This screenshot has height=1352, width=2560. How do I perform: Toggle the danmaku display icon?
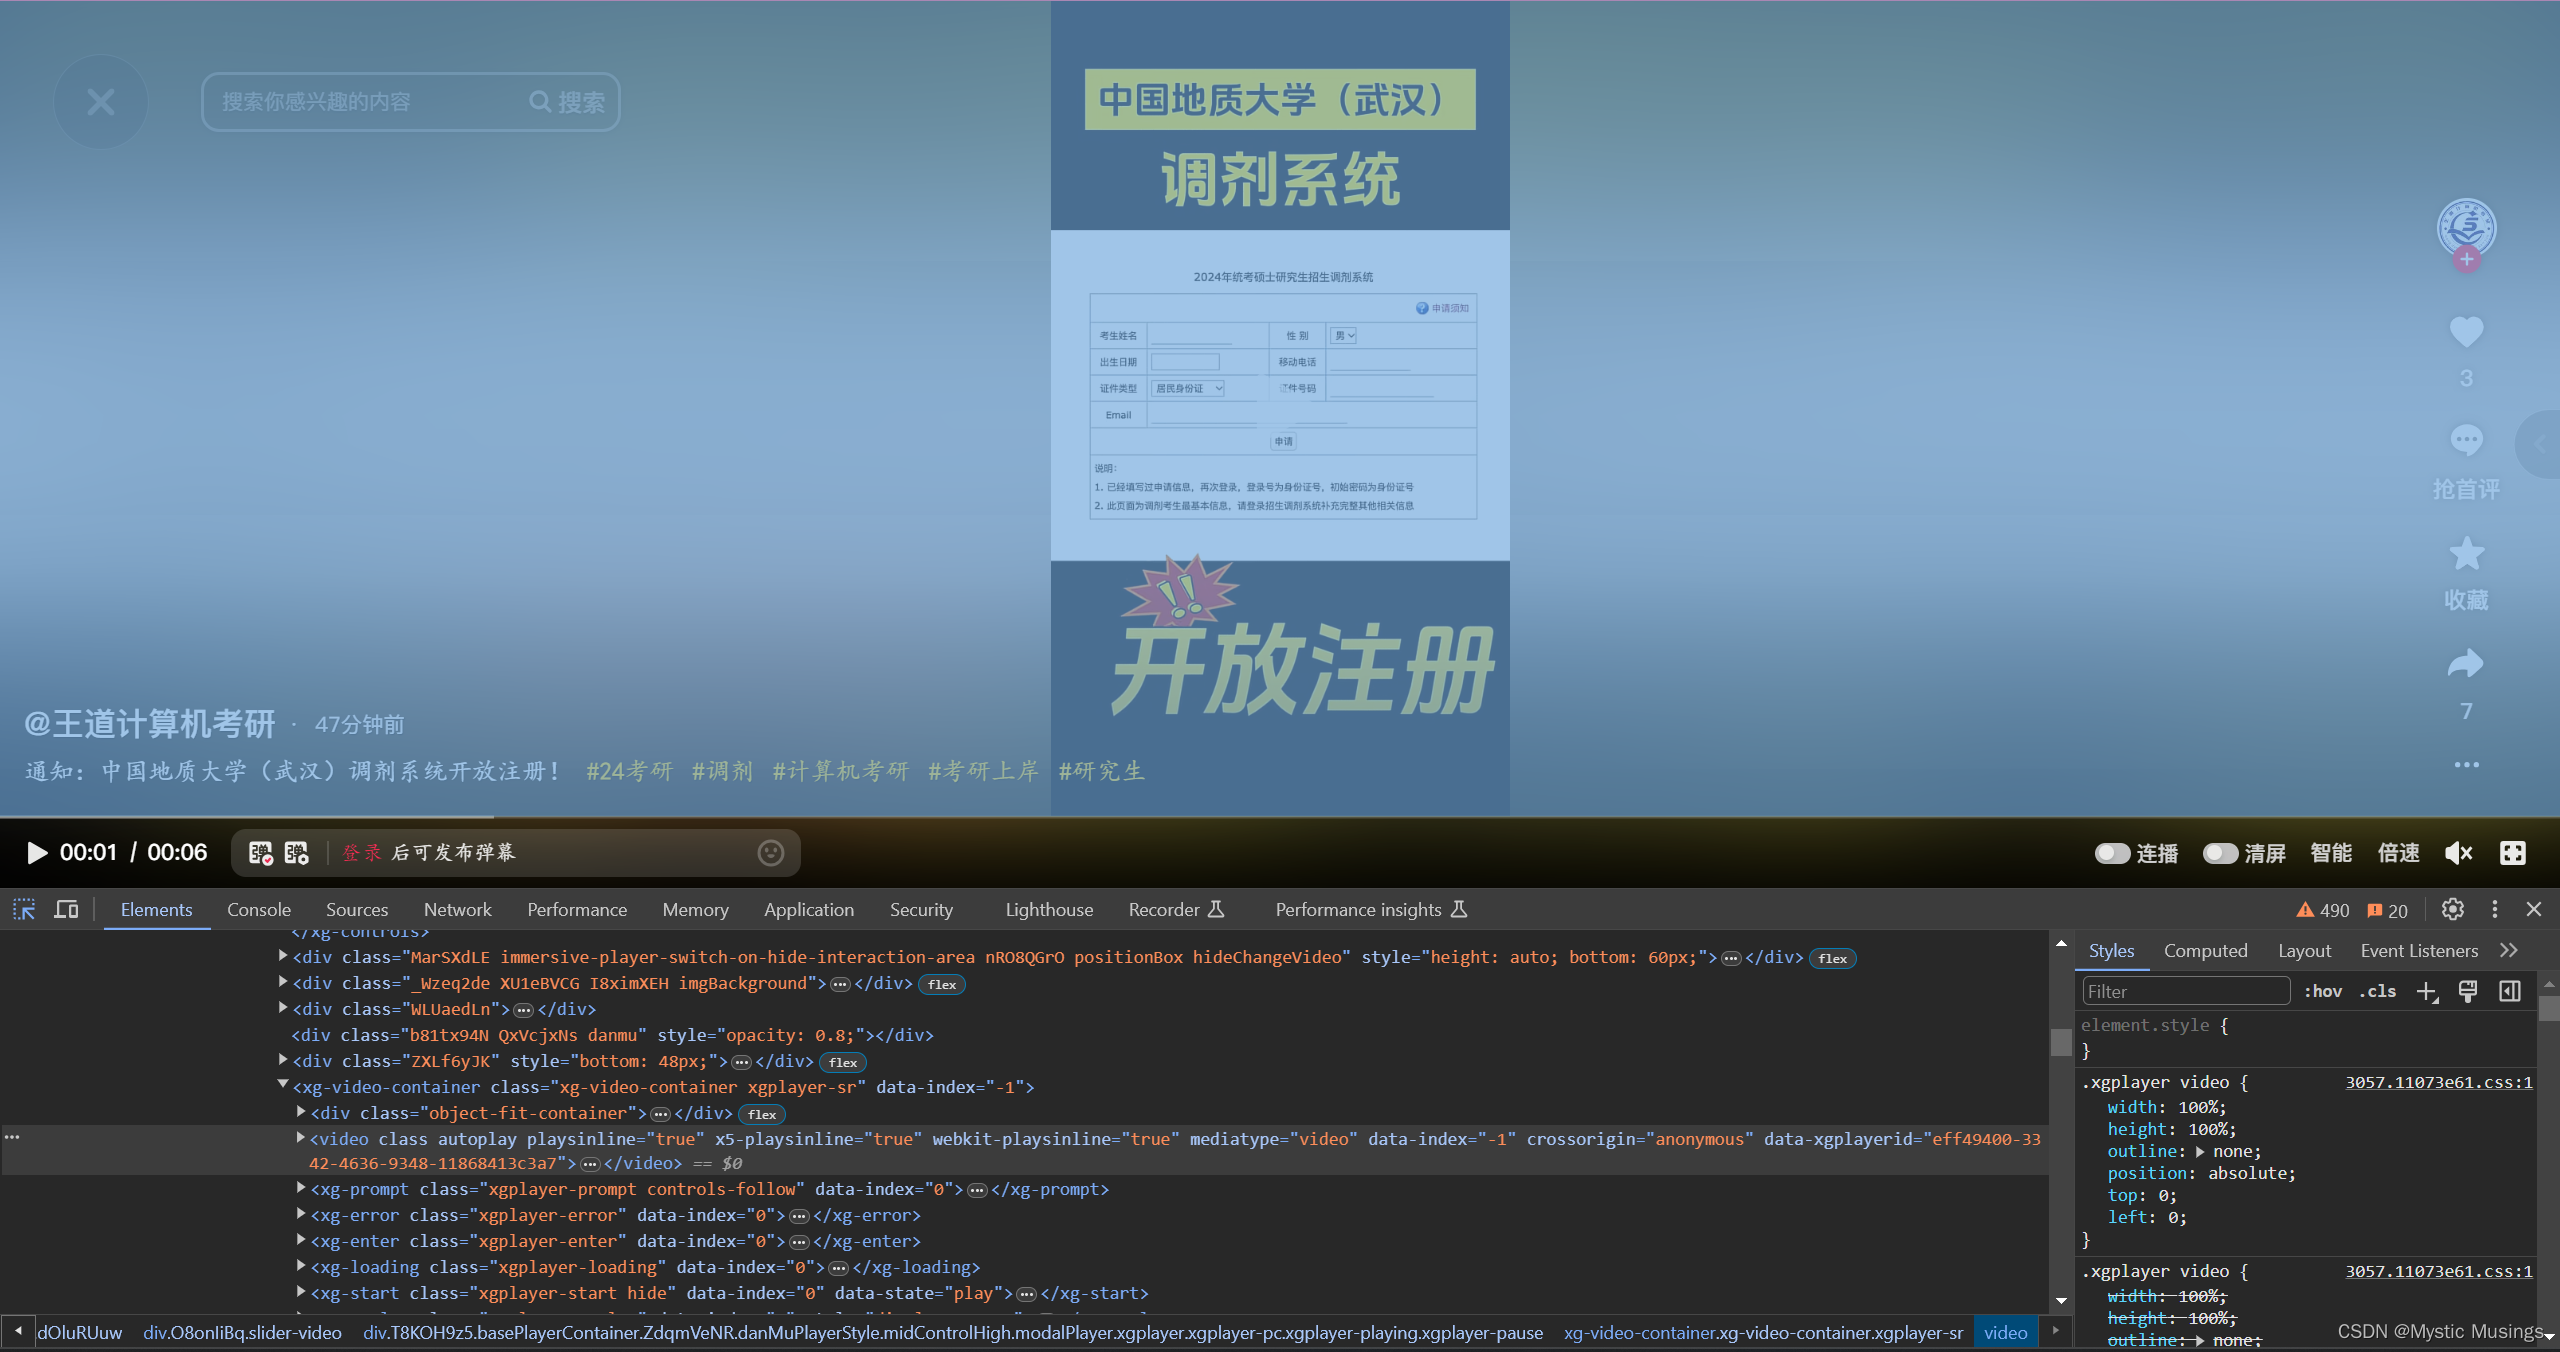click(x=261, y=853)
